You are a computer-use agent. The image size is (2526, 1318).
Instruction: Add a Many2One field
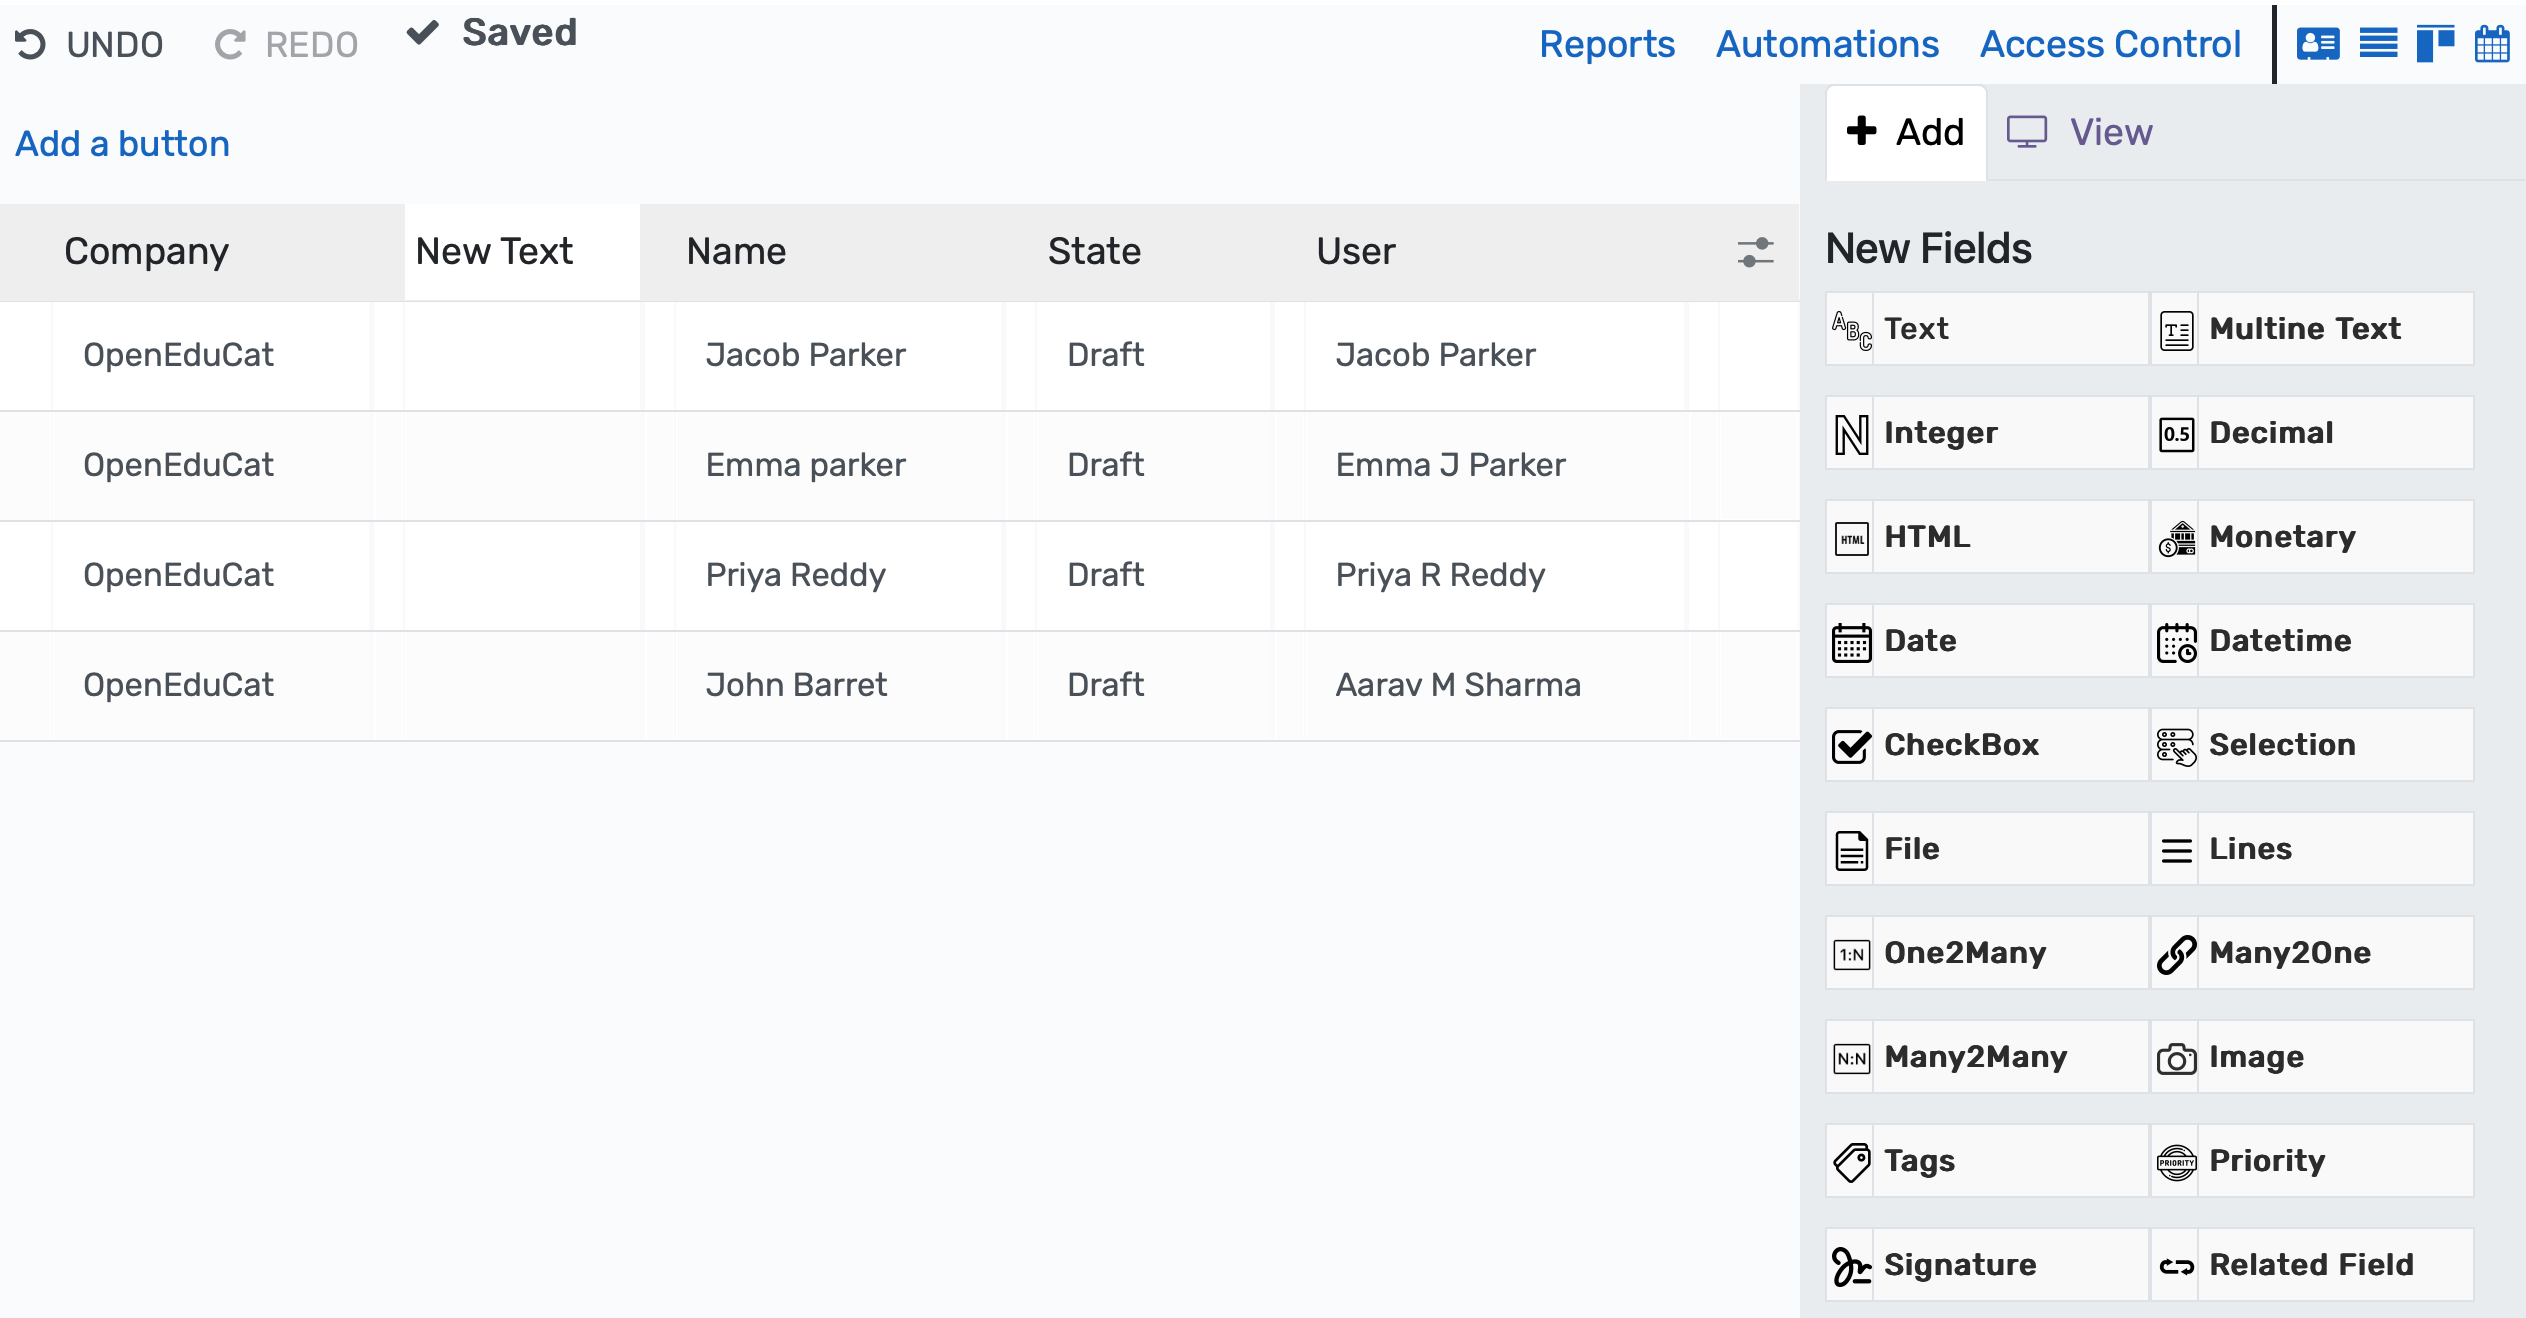[x=2311, y=953]
